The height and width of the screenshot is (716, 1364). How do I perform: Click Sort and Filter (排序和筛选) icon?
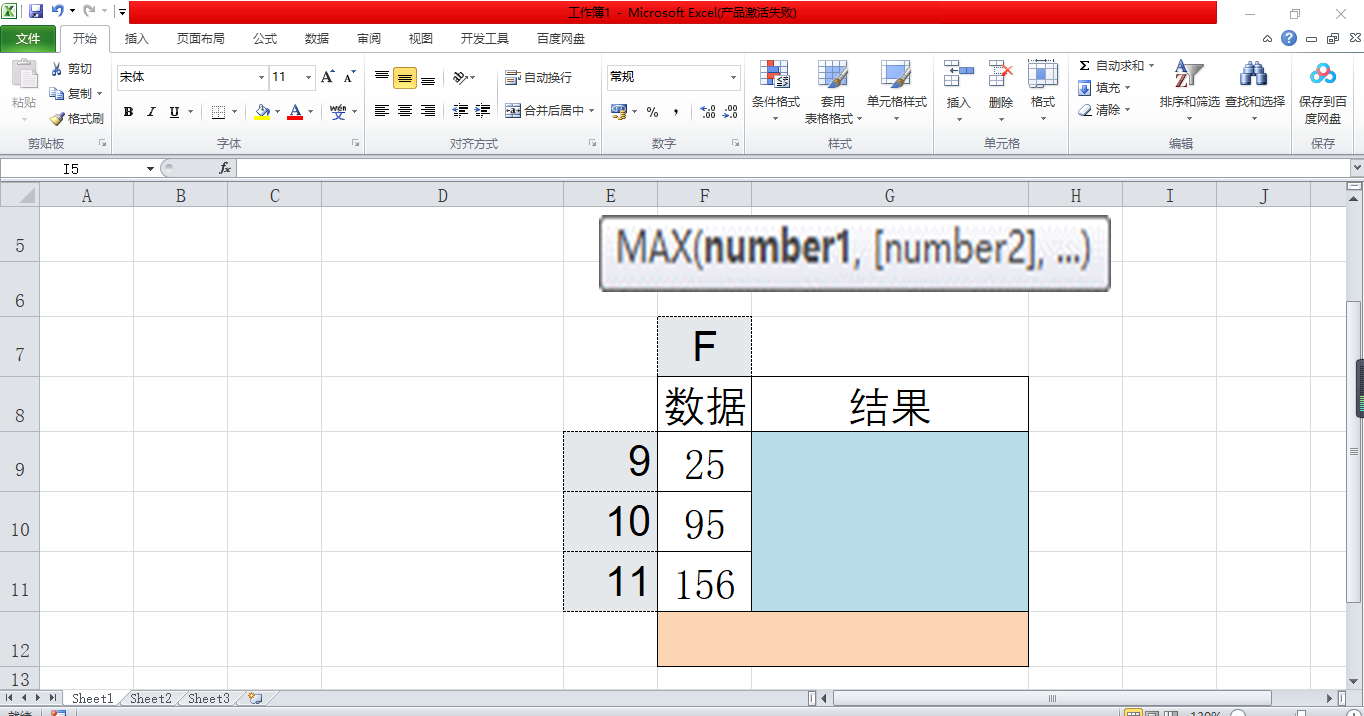[x=1189, y=75]
